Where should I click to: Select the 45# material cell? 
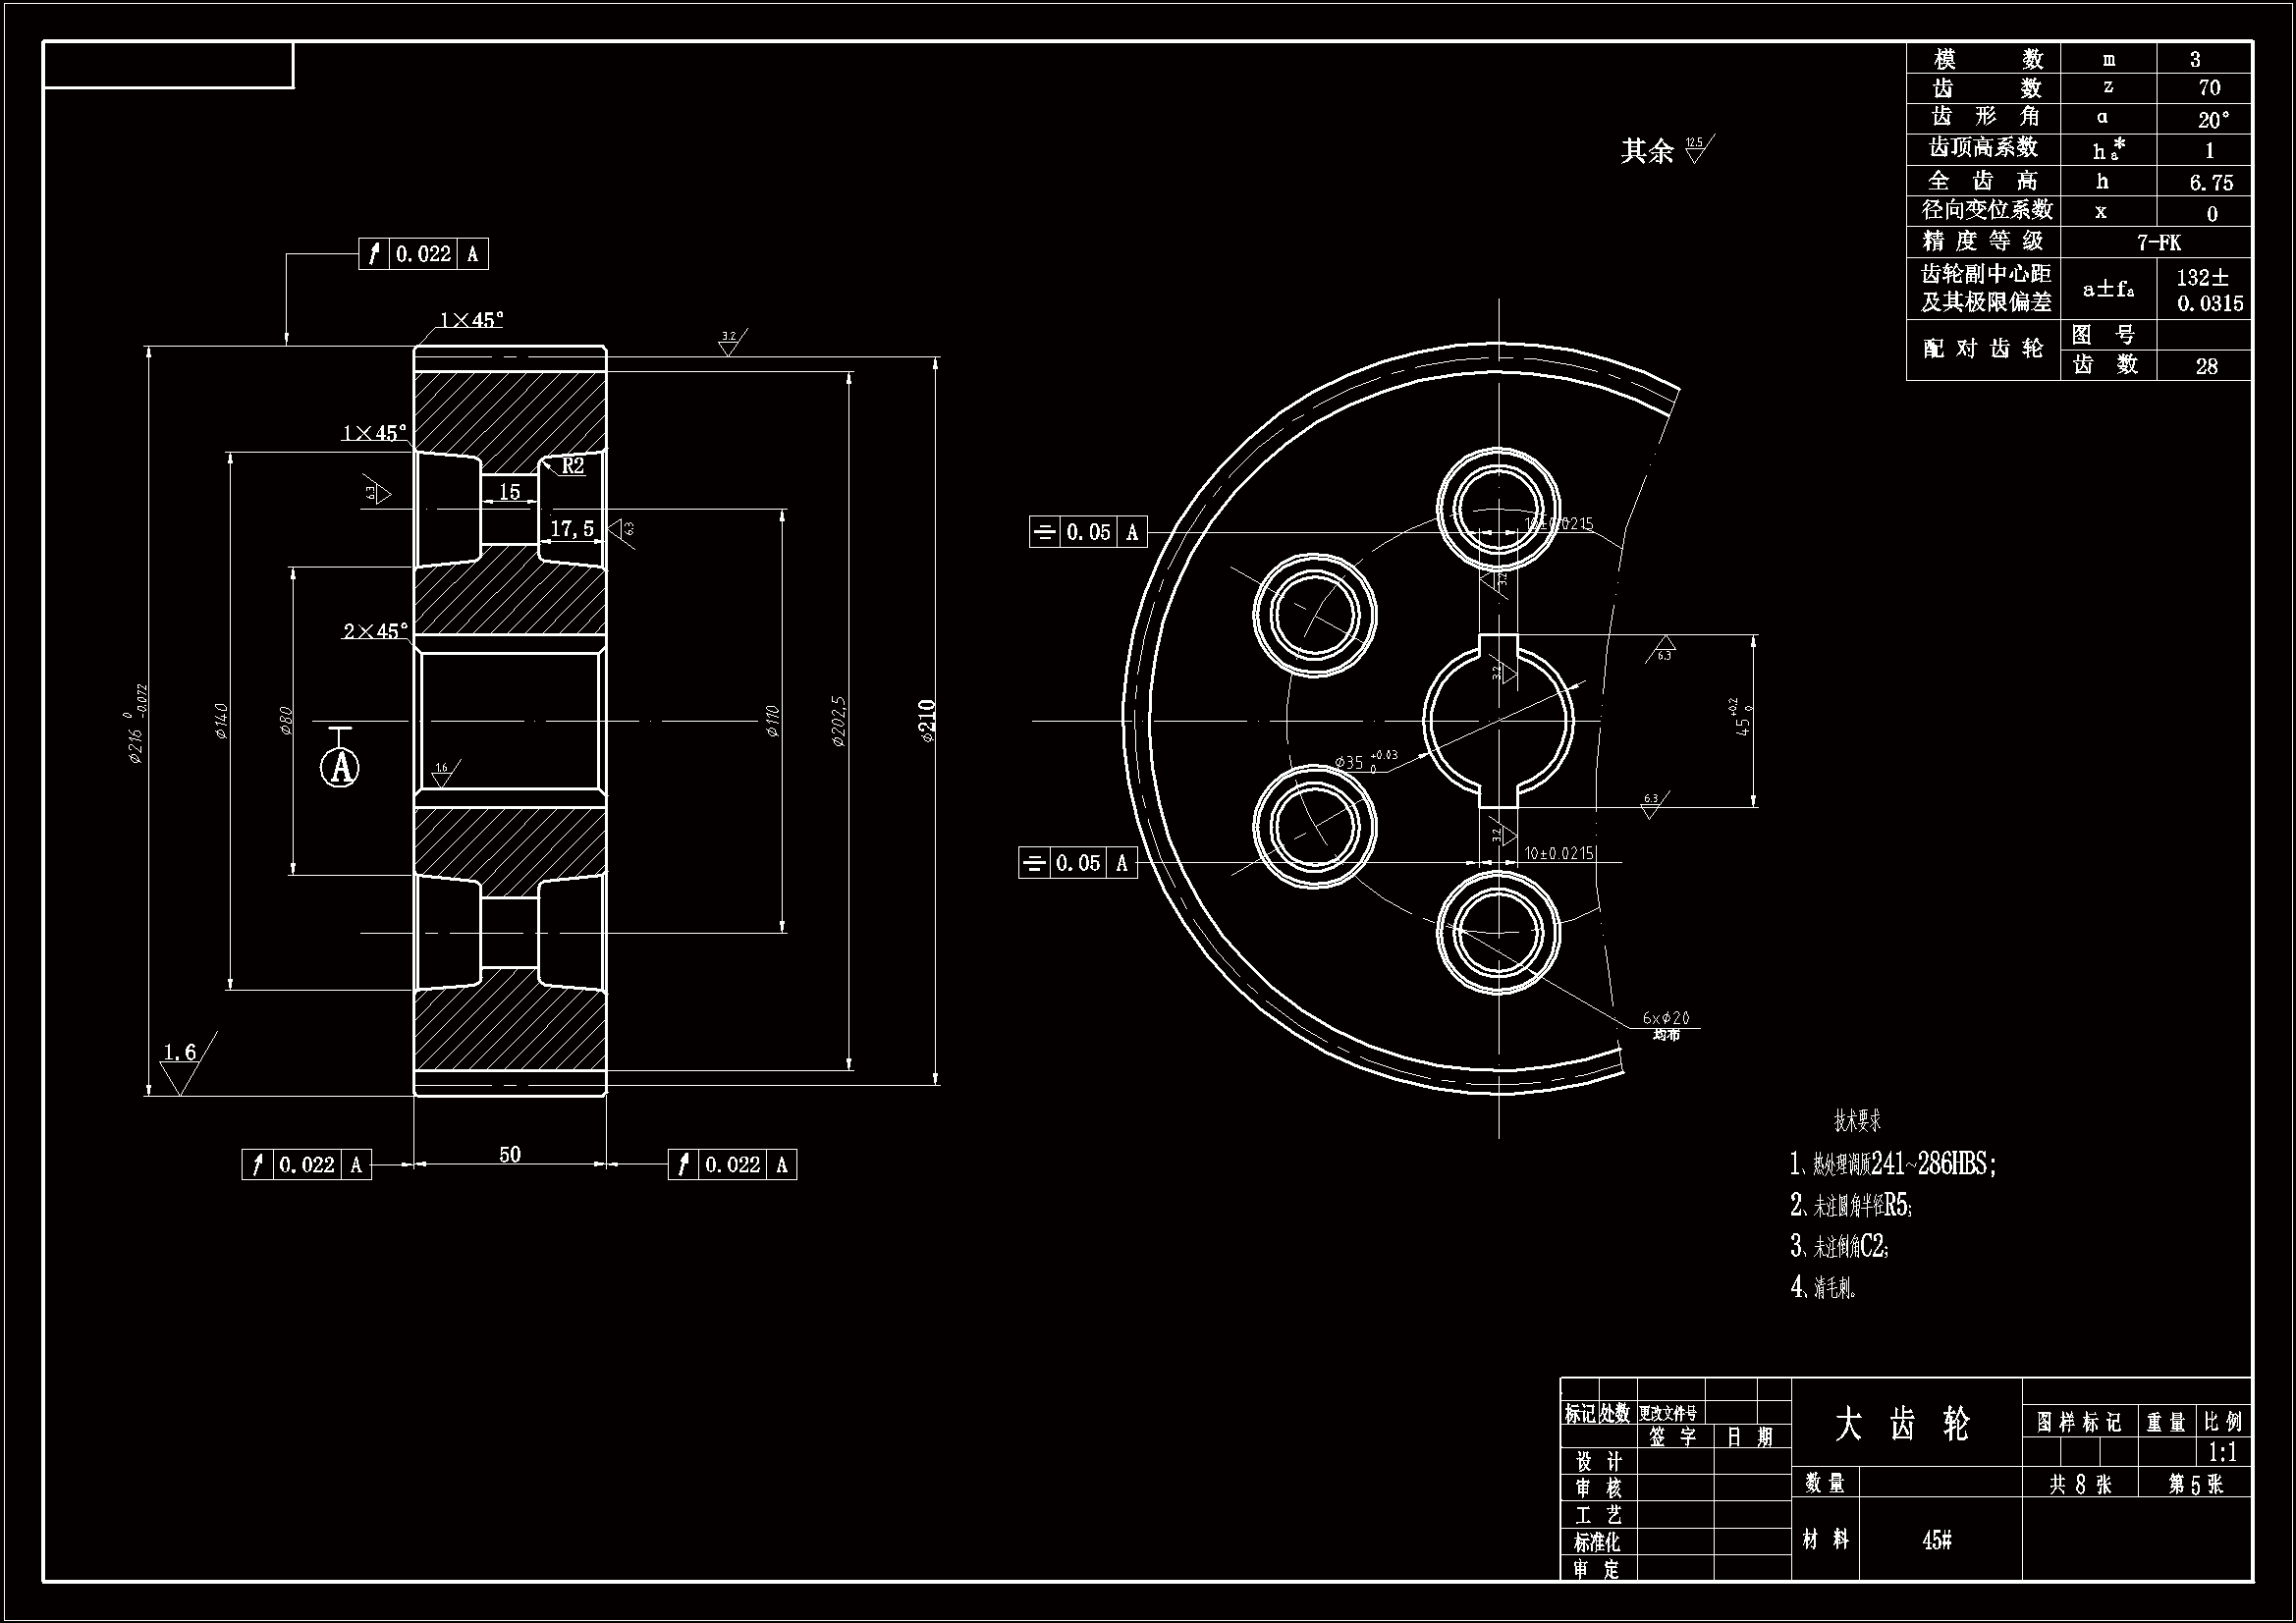pos(1937,1540)
